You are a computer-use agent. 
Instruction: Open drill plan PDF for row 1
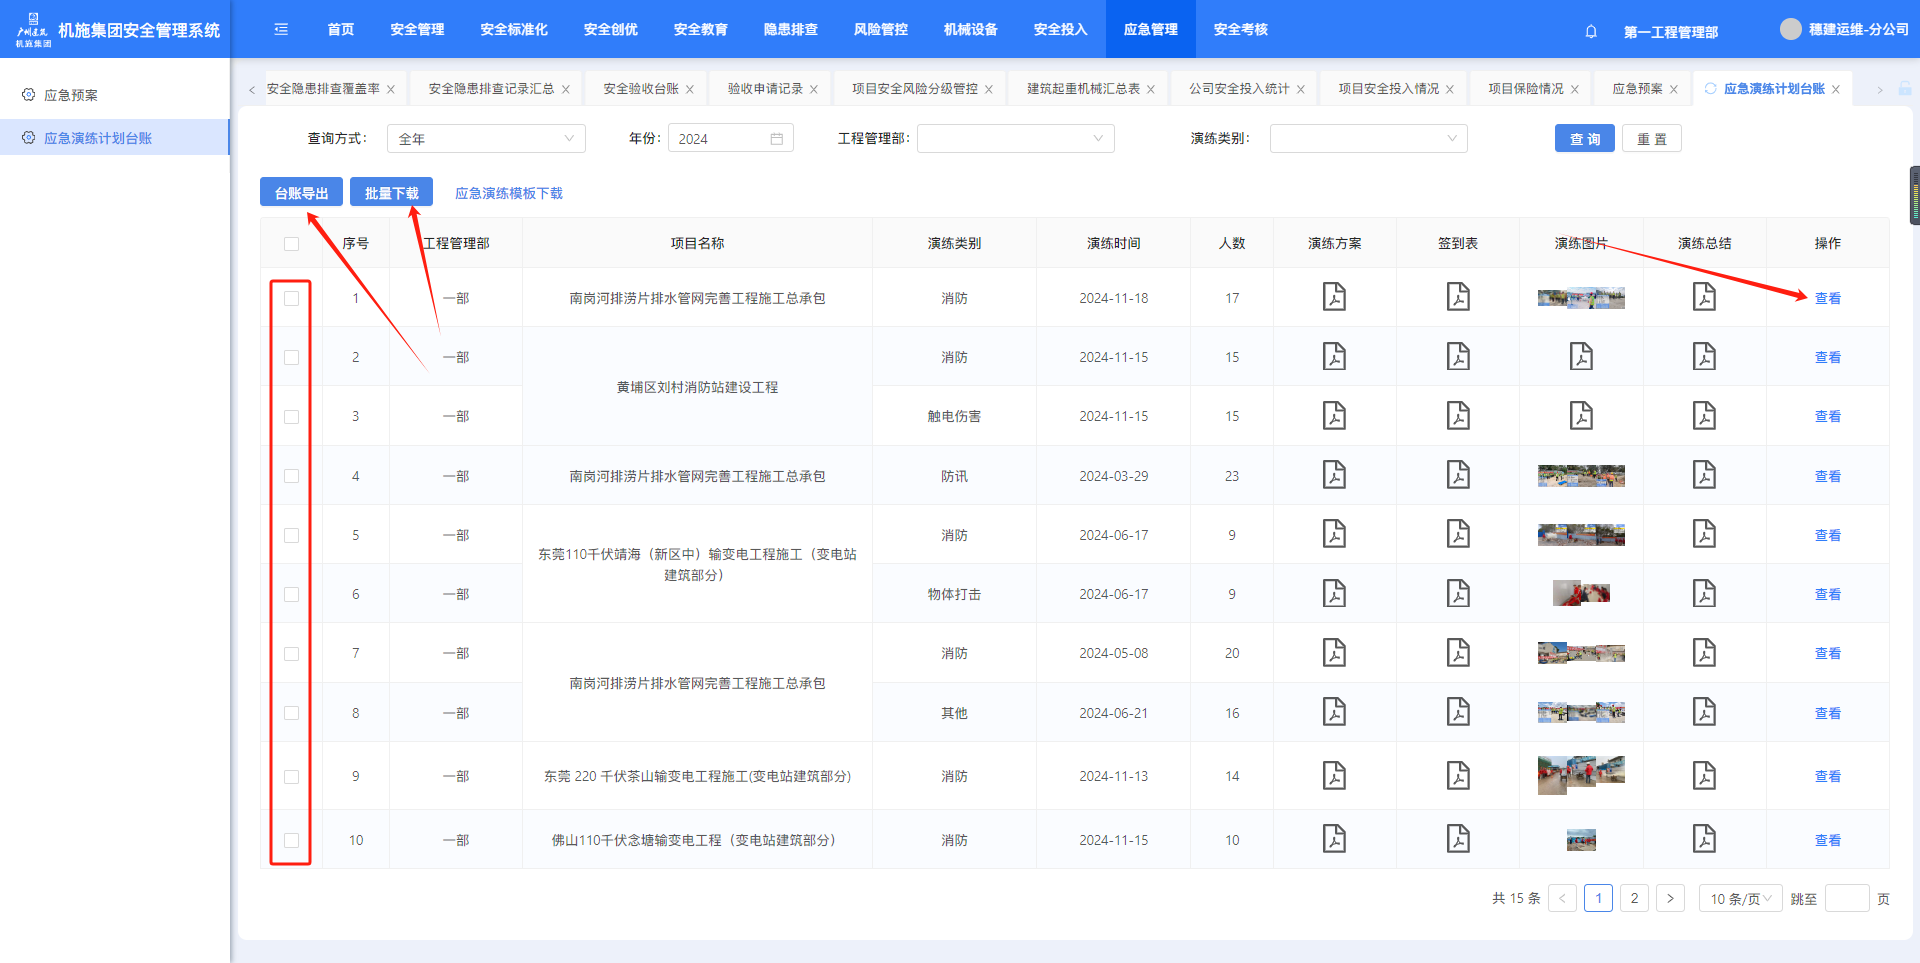click(1334, 297)
